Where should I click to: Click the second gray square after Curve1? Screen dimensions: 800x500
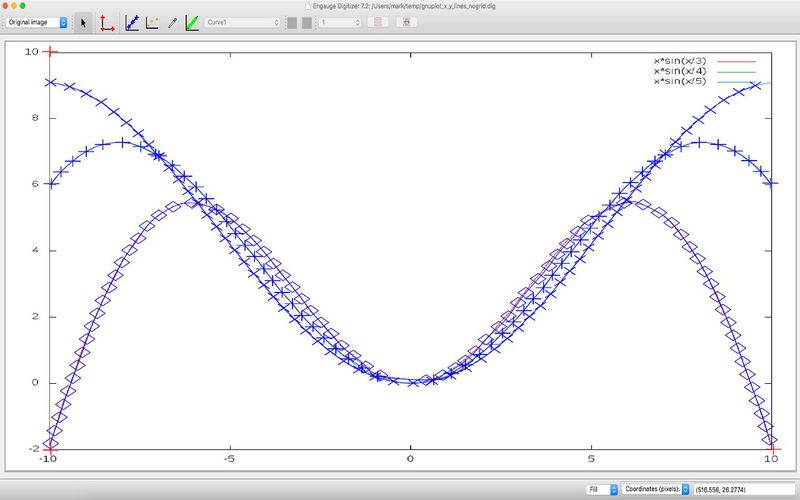(307, 22)
